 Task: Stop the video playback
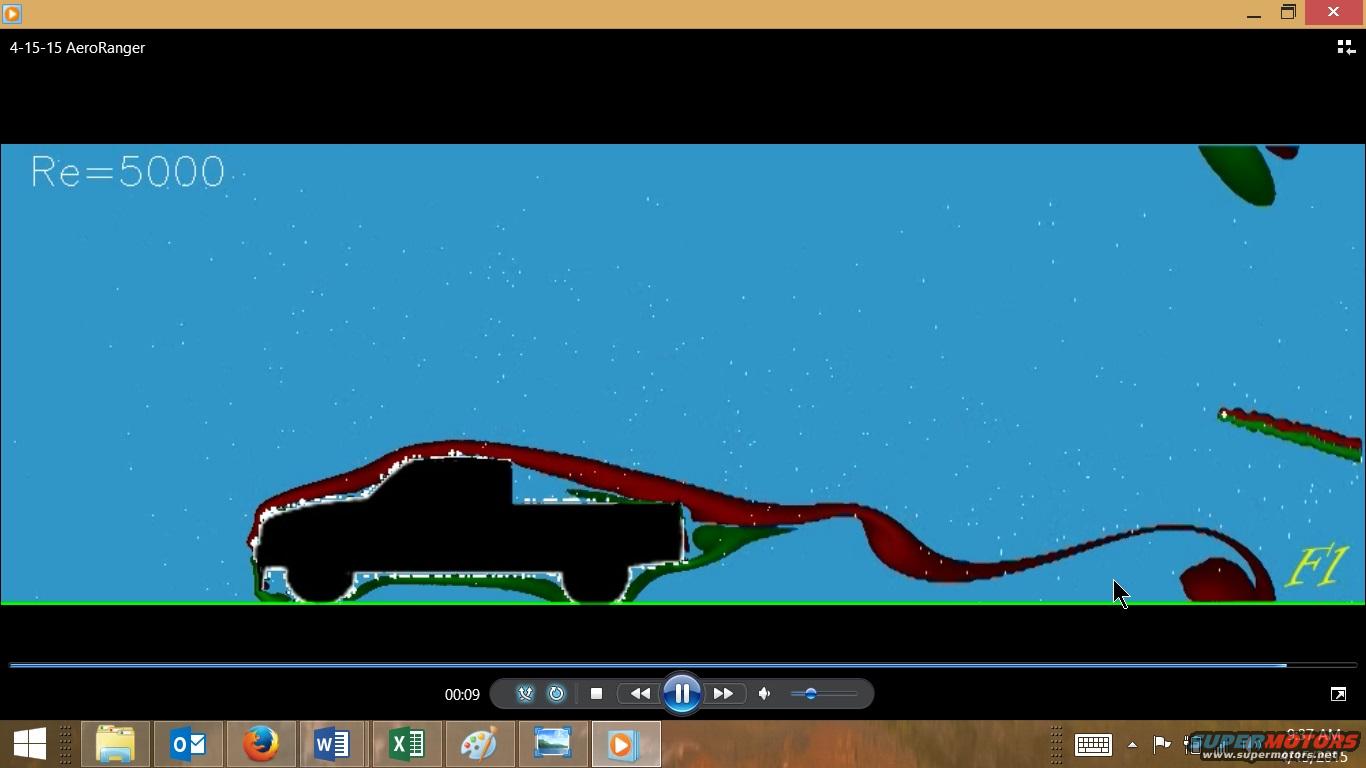pos(596,694)
